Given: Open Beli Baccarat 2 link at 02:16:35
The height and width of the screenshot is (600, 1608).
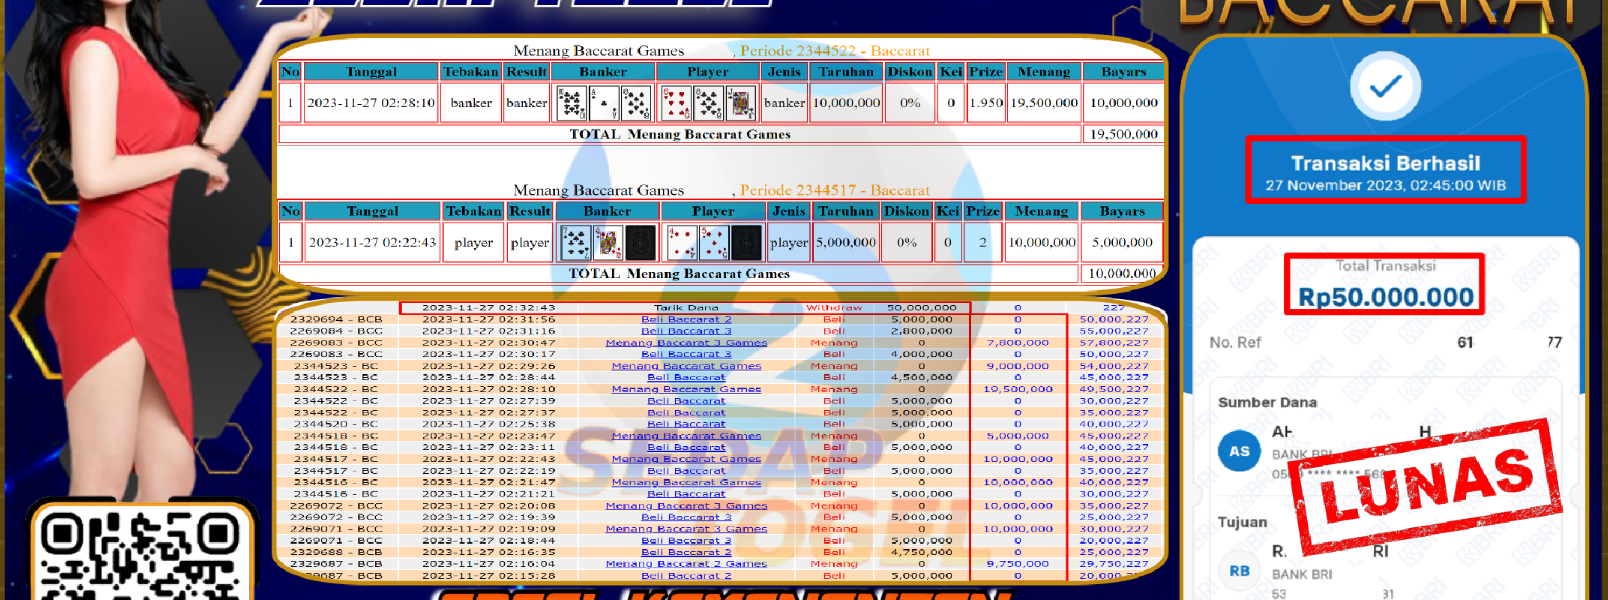Looking at the screenshot, I should click(686, 552).
